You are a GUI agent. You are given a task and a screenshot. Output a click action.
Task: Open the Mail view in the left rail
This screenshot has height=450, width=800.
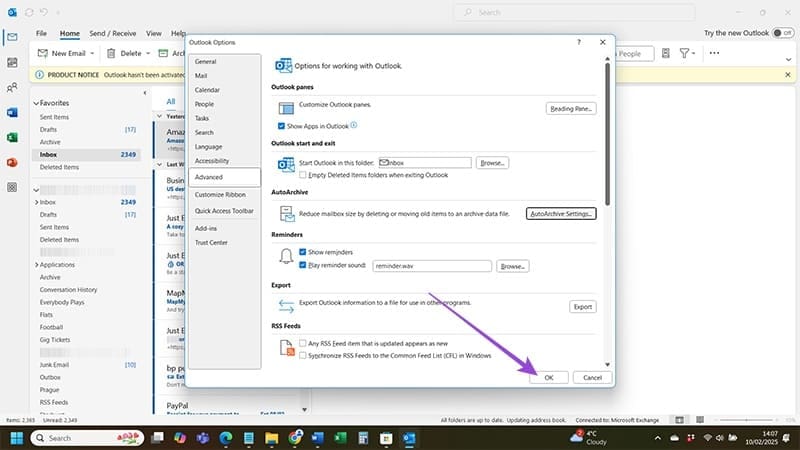[12, 37]
